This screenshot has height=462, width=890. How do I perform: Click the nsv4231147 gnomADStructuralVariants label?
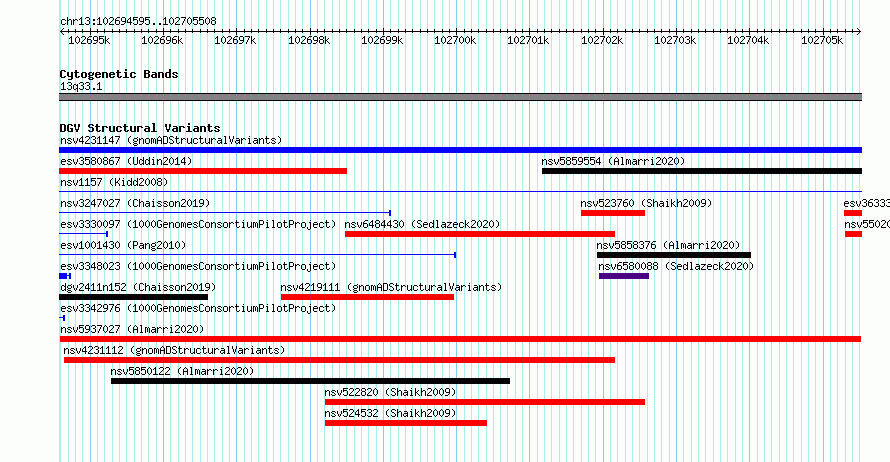171,140
